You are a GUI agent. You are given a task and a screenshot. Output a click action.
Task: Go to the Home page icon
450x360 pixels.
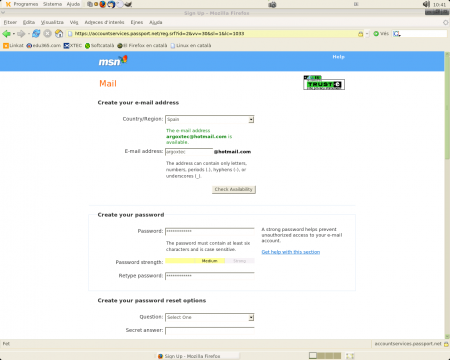click(x=59, y=33)
